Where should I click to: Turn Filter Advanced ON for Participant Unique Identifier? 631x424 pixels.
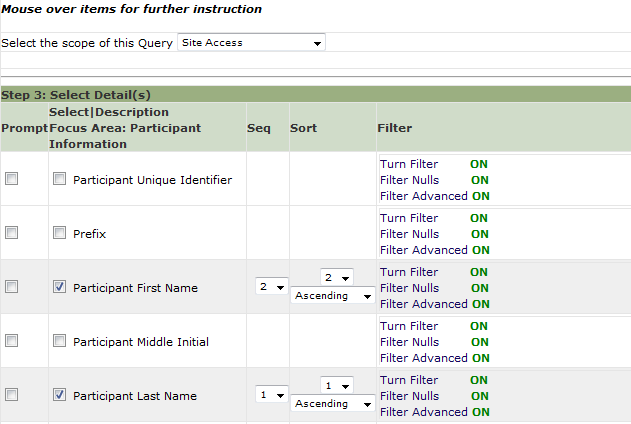point(481,196)
